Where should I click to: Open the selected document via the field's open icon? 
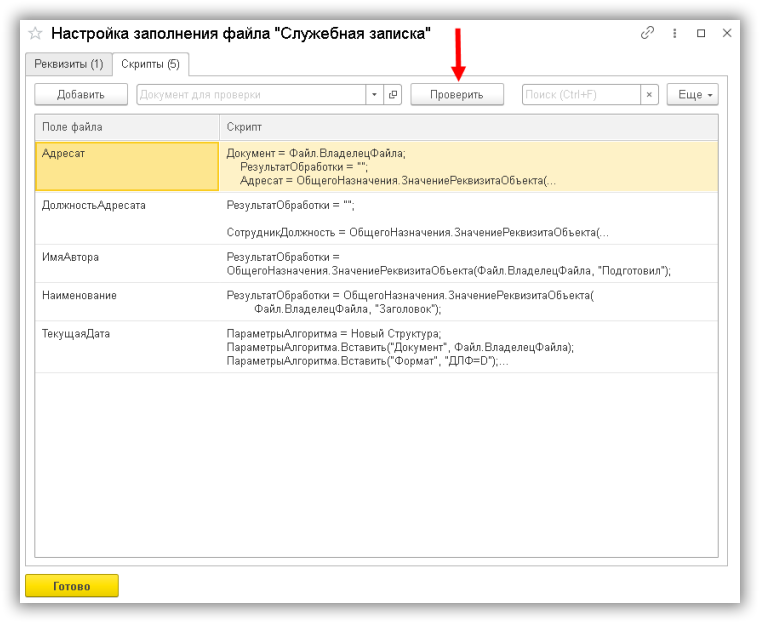coord(393,95)
